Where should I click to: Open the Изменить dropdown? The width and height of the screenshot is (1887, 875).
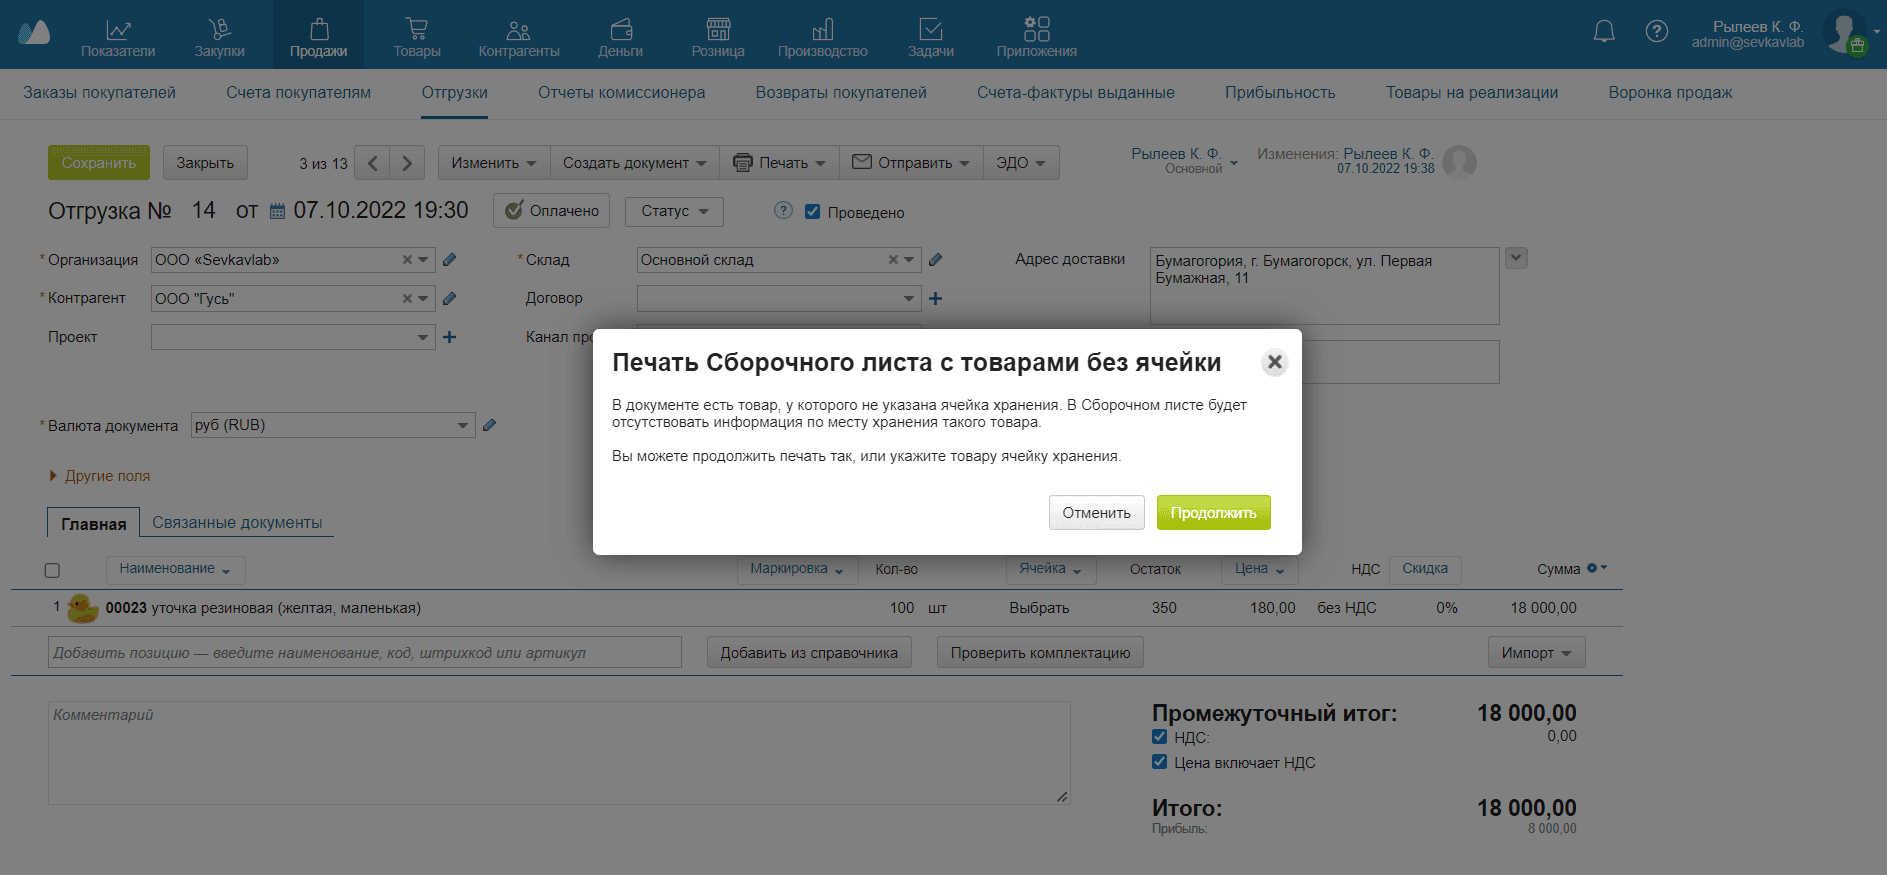point(494,163)
